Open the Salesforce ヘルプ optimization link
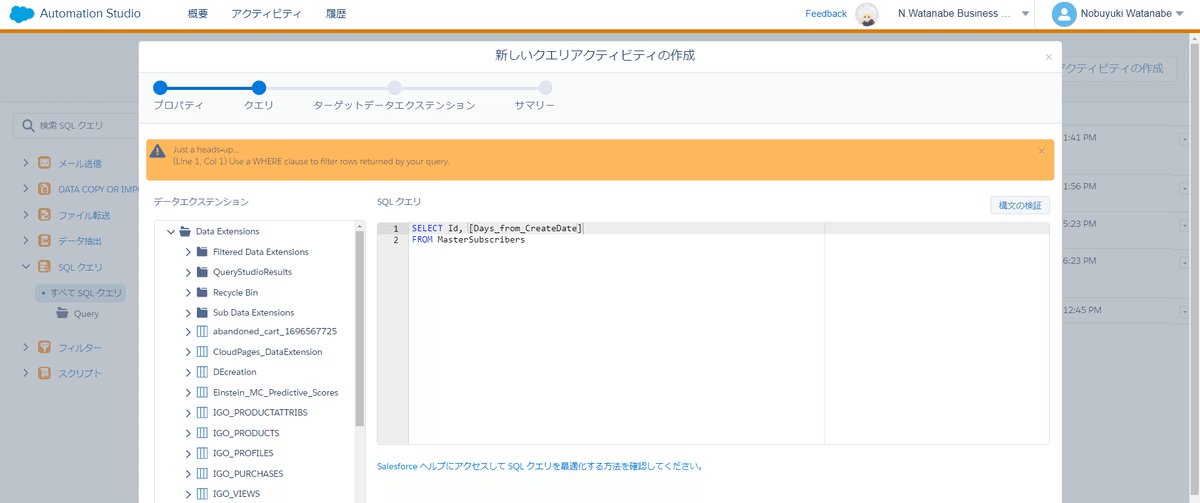This screenshot has height=503, width=1200. 540,466
